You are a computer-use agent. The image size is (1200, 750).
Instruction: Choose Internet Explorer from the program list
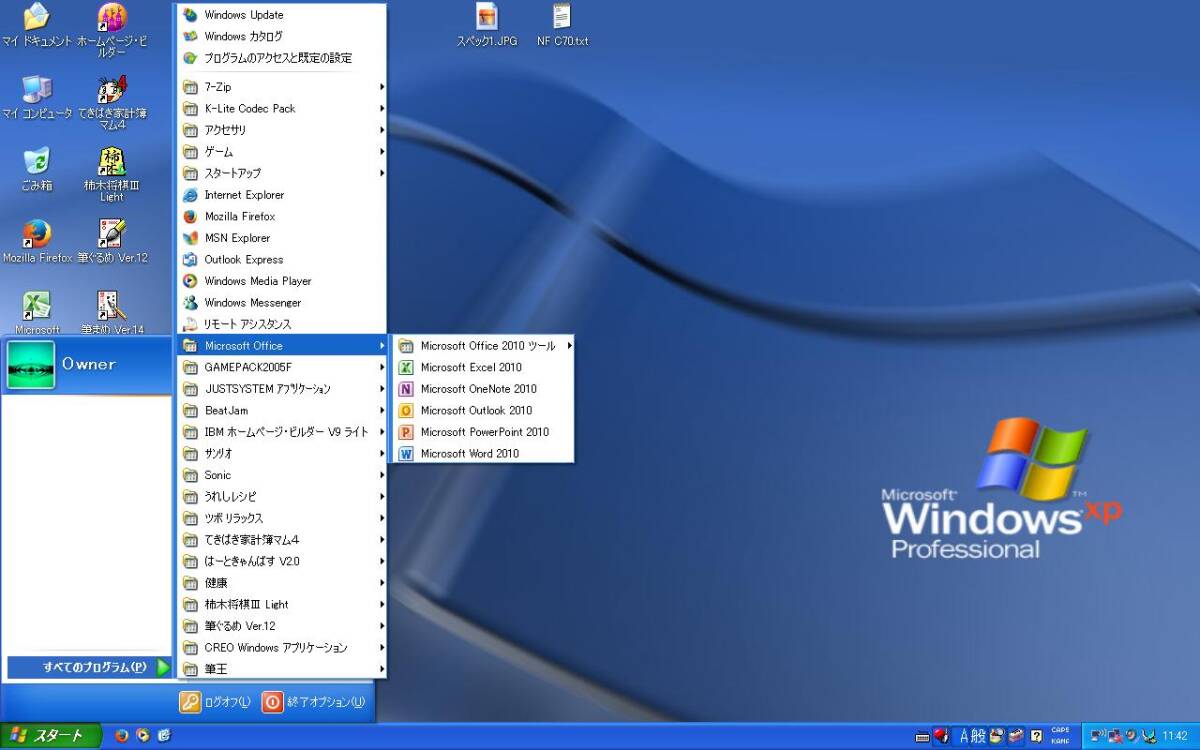[244, 195]
